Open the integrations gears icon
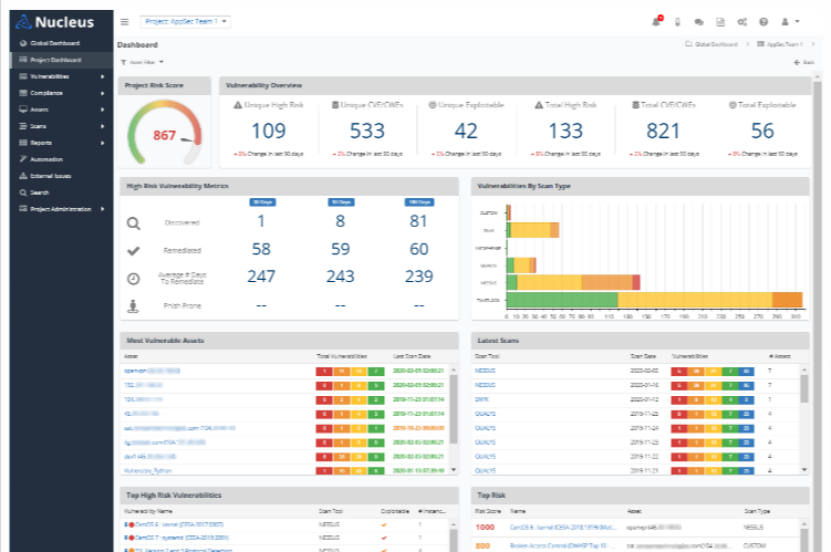831x552 pixels. point(742,22)
